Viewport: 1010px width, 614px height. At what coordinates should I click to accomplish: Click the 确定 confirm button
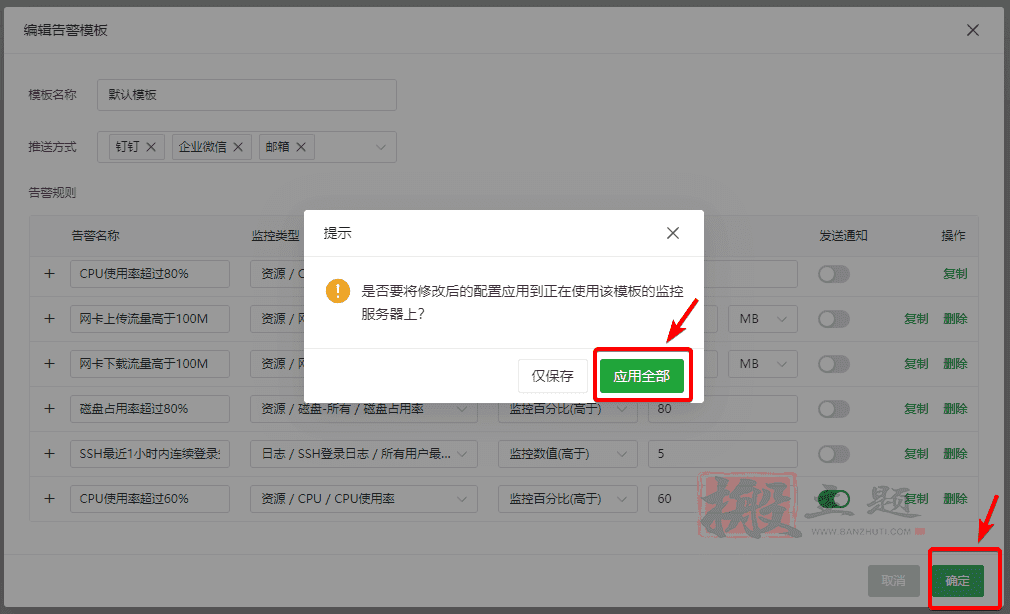(957, 580)
